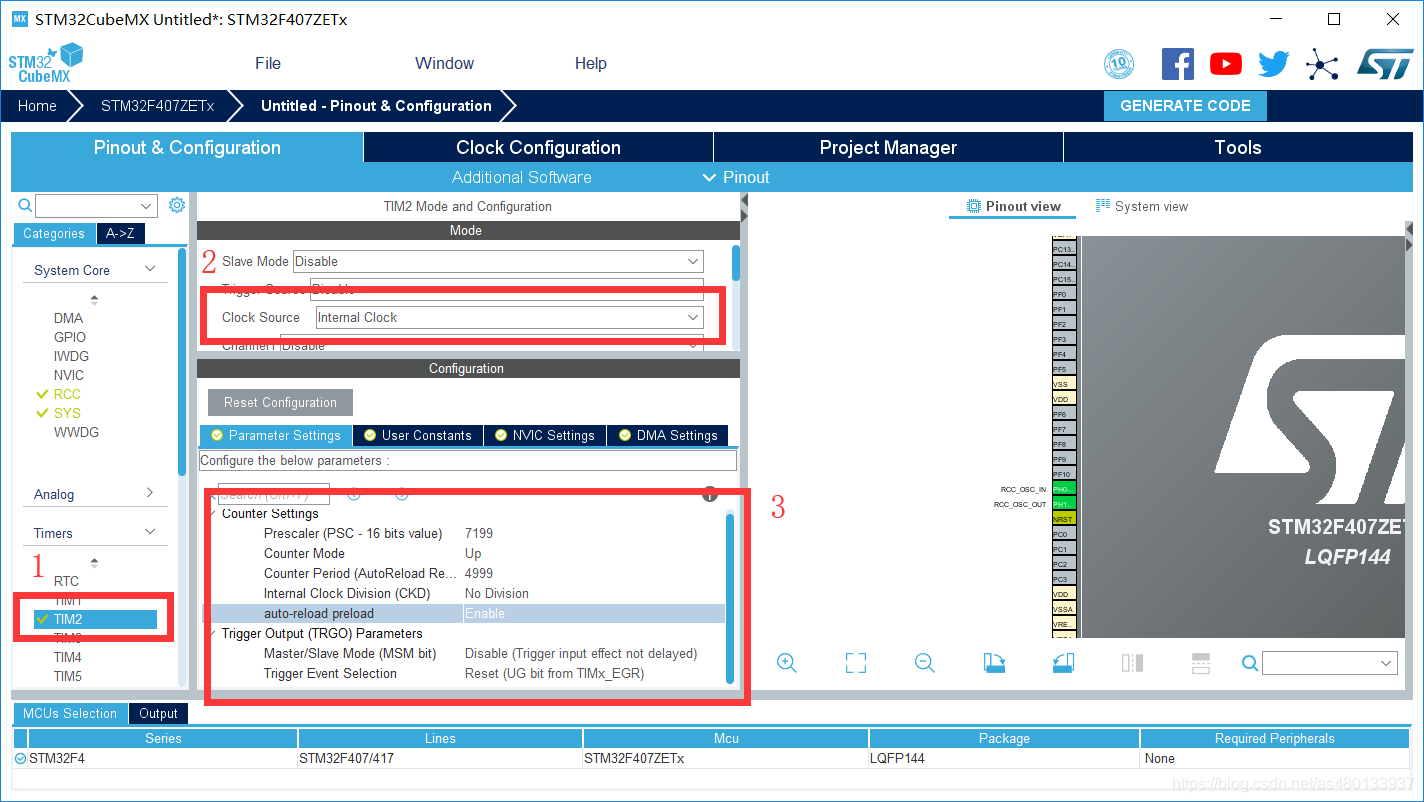Viewport: 1424px width, 802px height.
Task: Open the User Constants tab
Action: (417, 435)
